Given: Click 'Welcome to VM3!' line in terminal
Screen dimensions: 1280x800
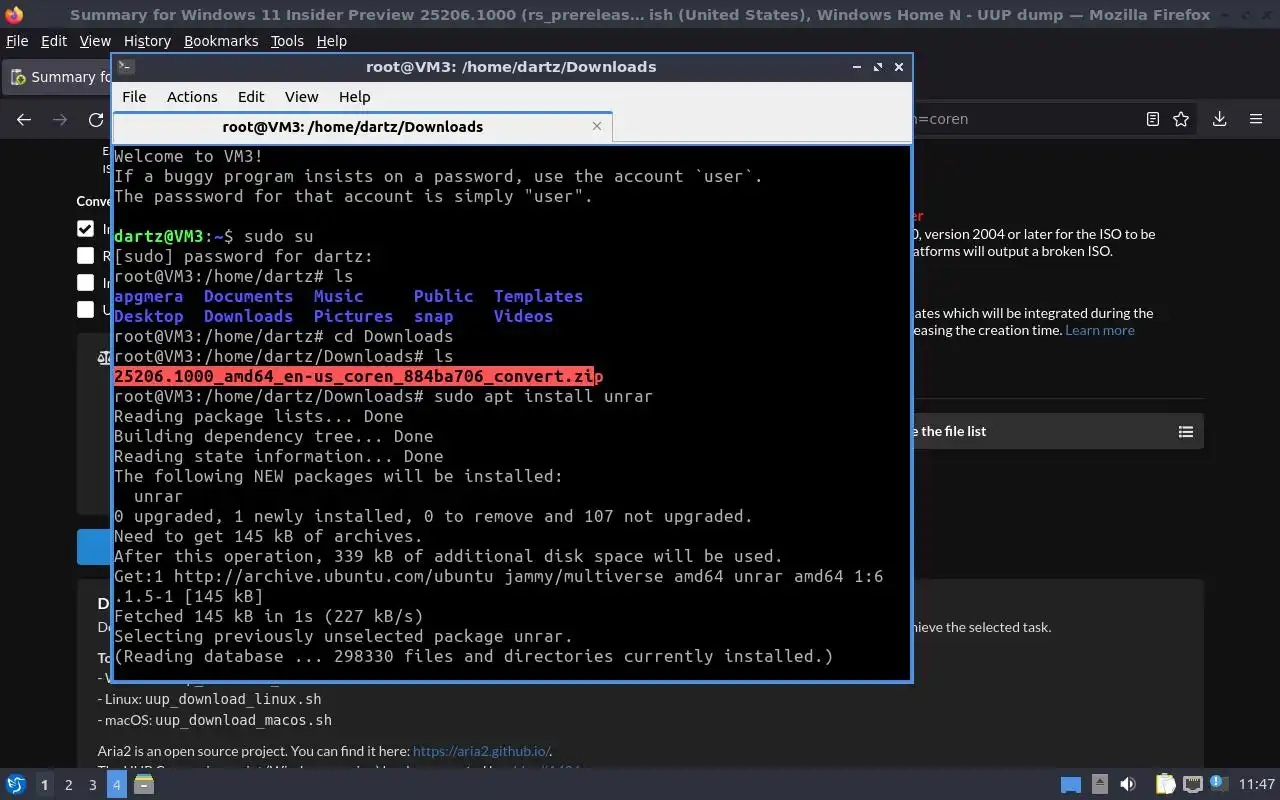Looking at the screenshot, I should (x=189, y=156).
